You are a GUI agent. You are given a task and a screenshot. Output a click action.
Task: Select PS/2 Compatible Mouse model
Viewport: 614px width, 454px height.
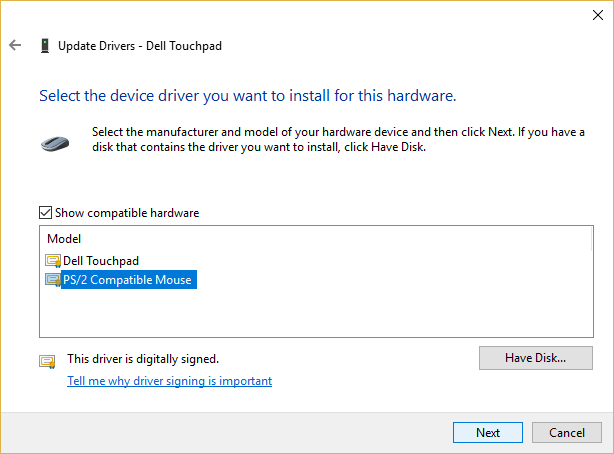129,280
